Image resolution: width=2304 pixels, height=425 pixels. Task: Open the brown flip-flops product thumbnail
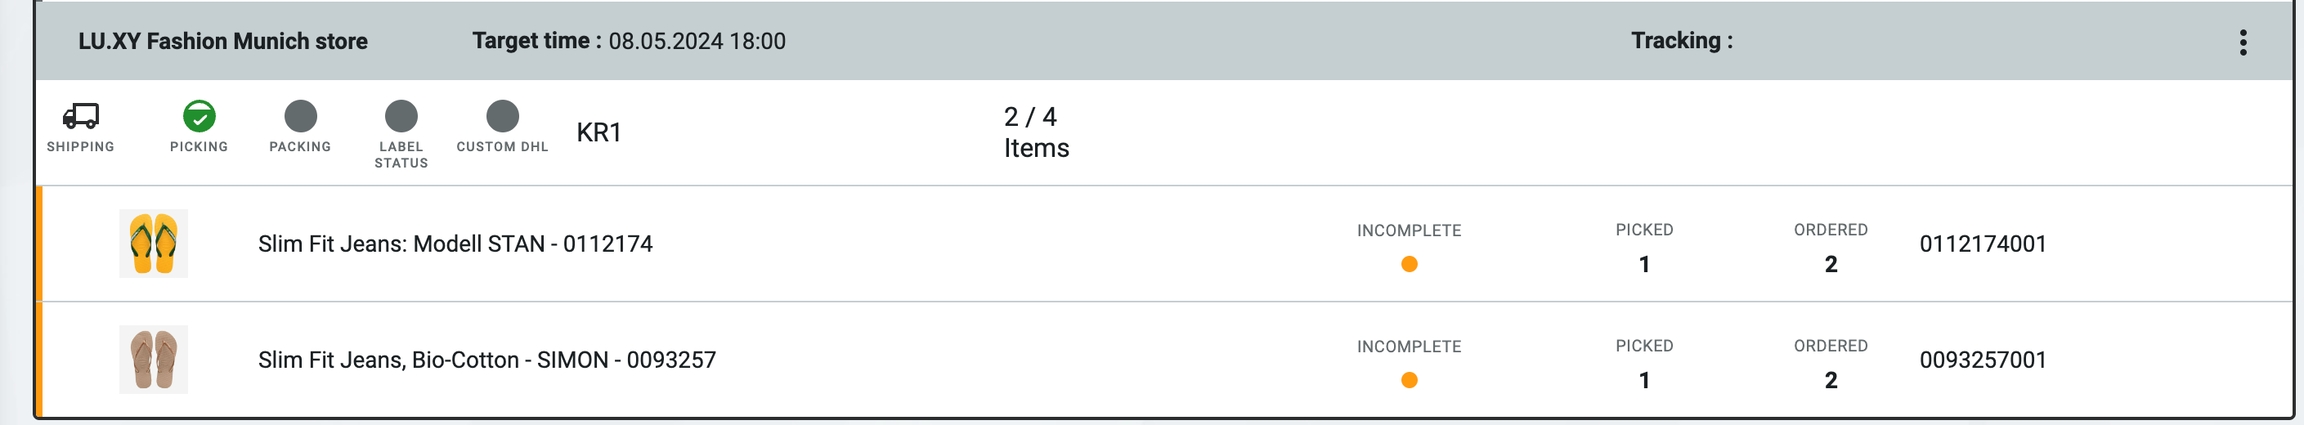point(153,360)
